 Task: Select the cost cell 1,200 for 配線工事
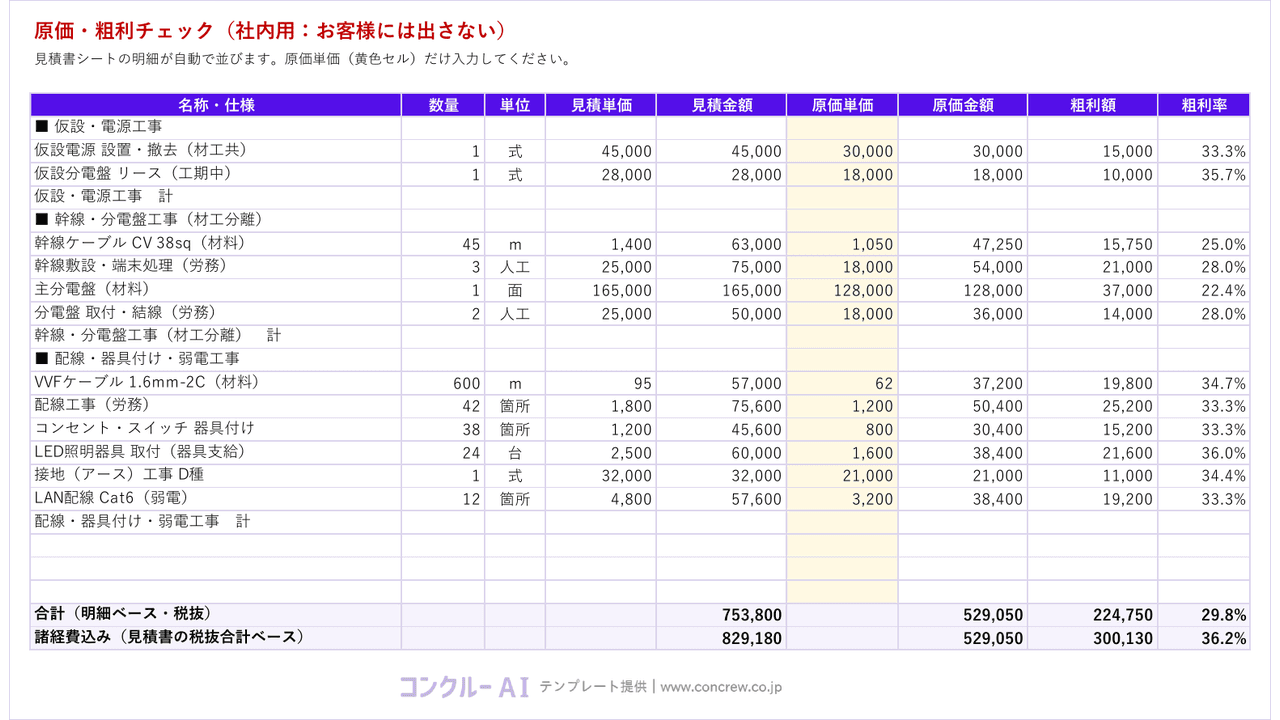coord(842,407)
